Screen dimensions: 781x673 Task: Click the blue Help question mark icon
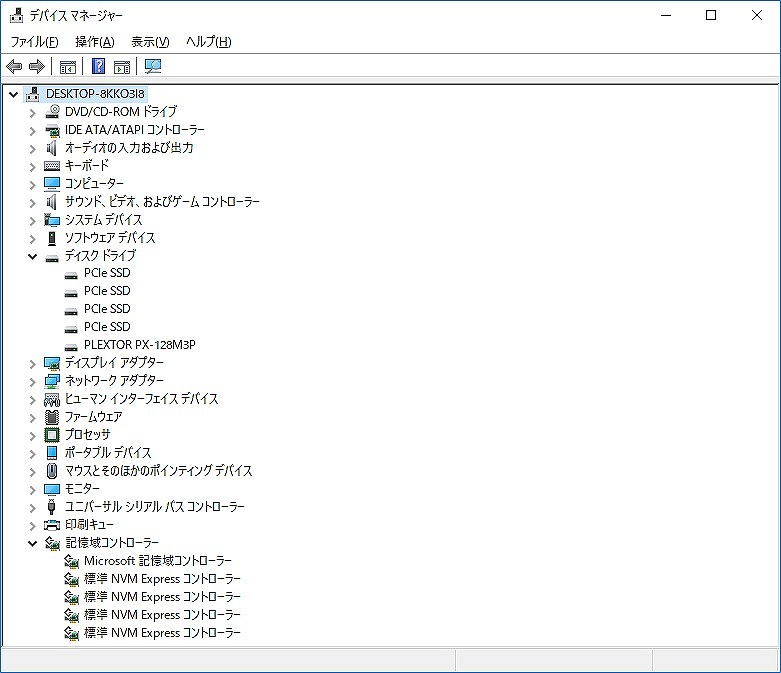tap(98, 67)
